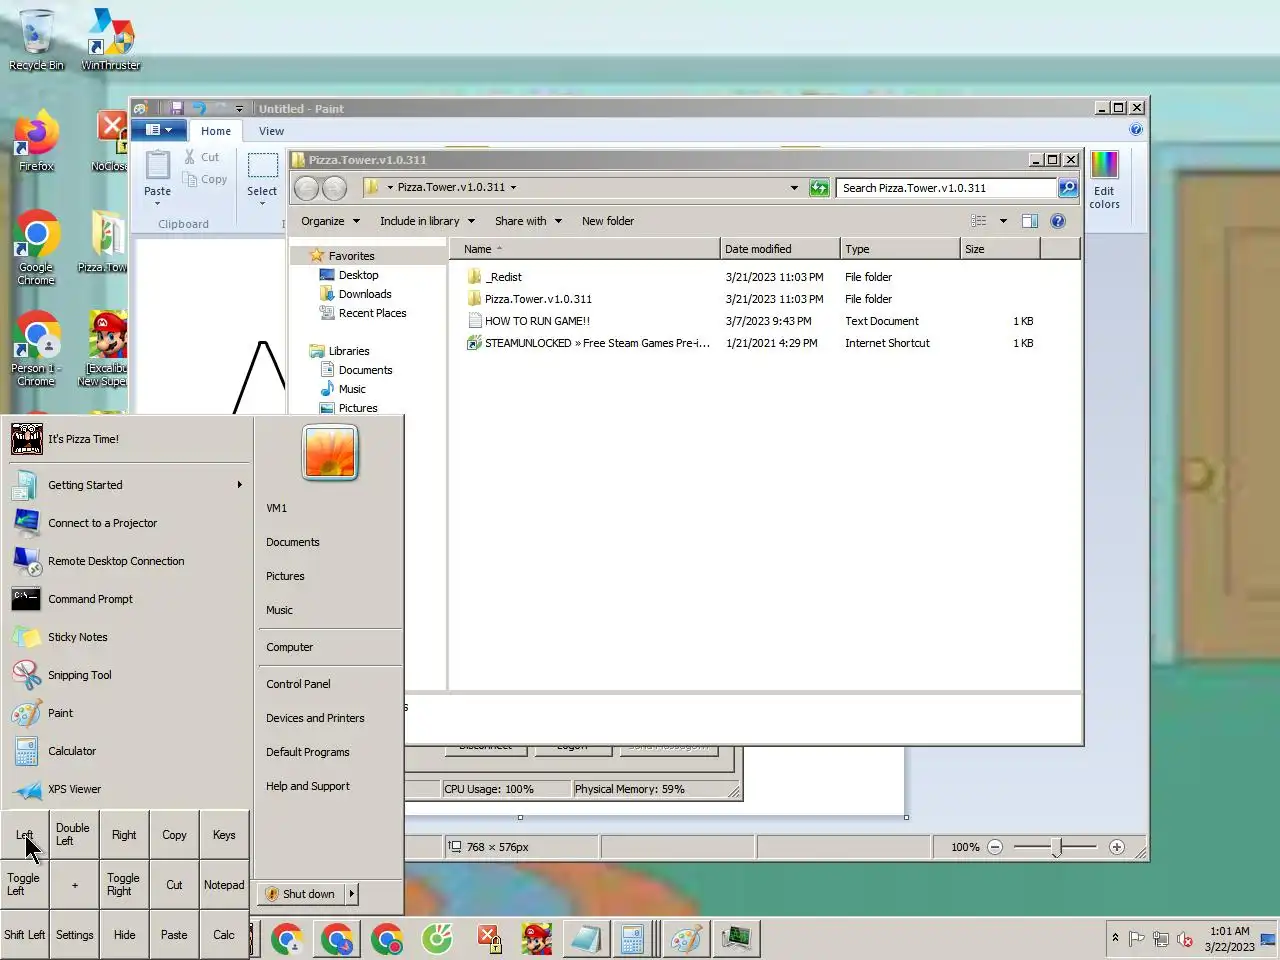The width and height of the screenshot is (1280, 960).
Task: Open the Shut down options arrow
Action: coord(351,894)
